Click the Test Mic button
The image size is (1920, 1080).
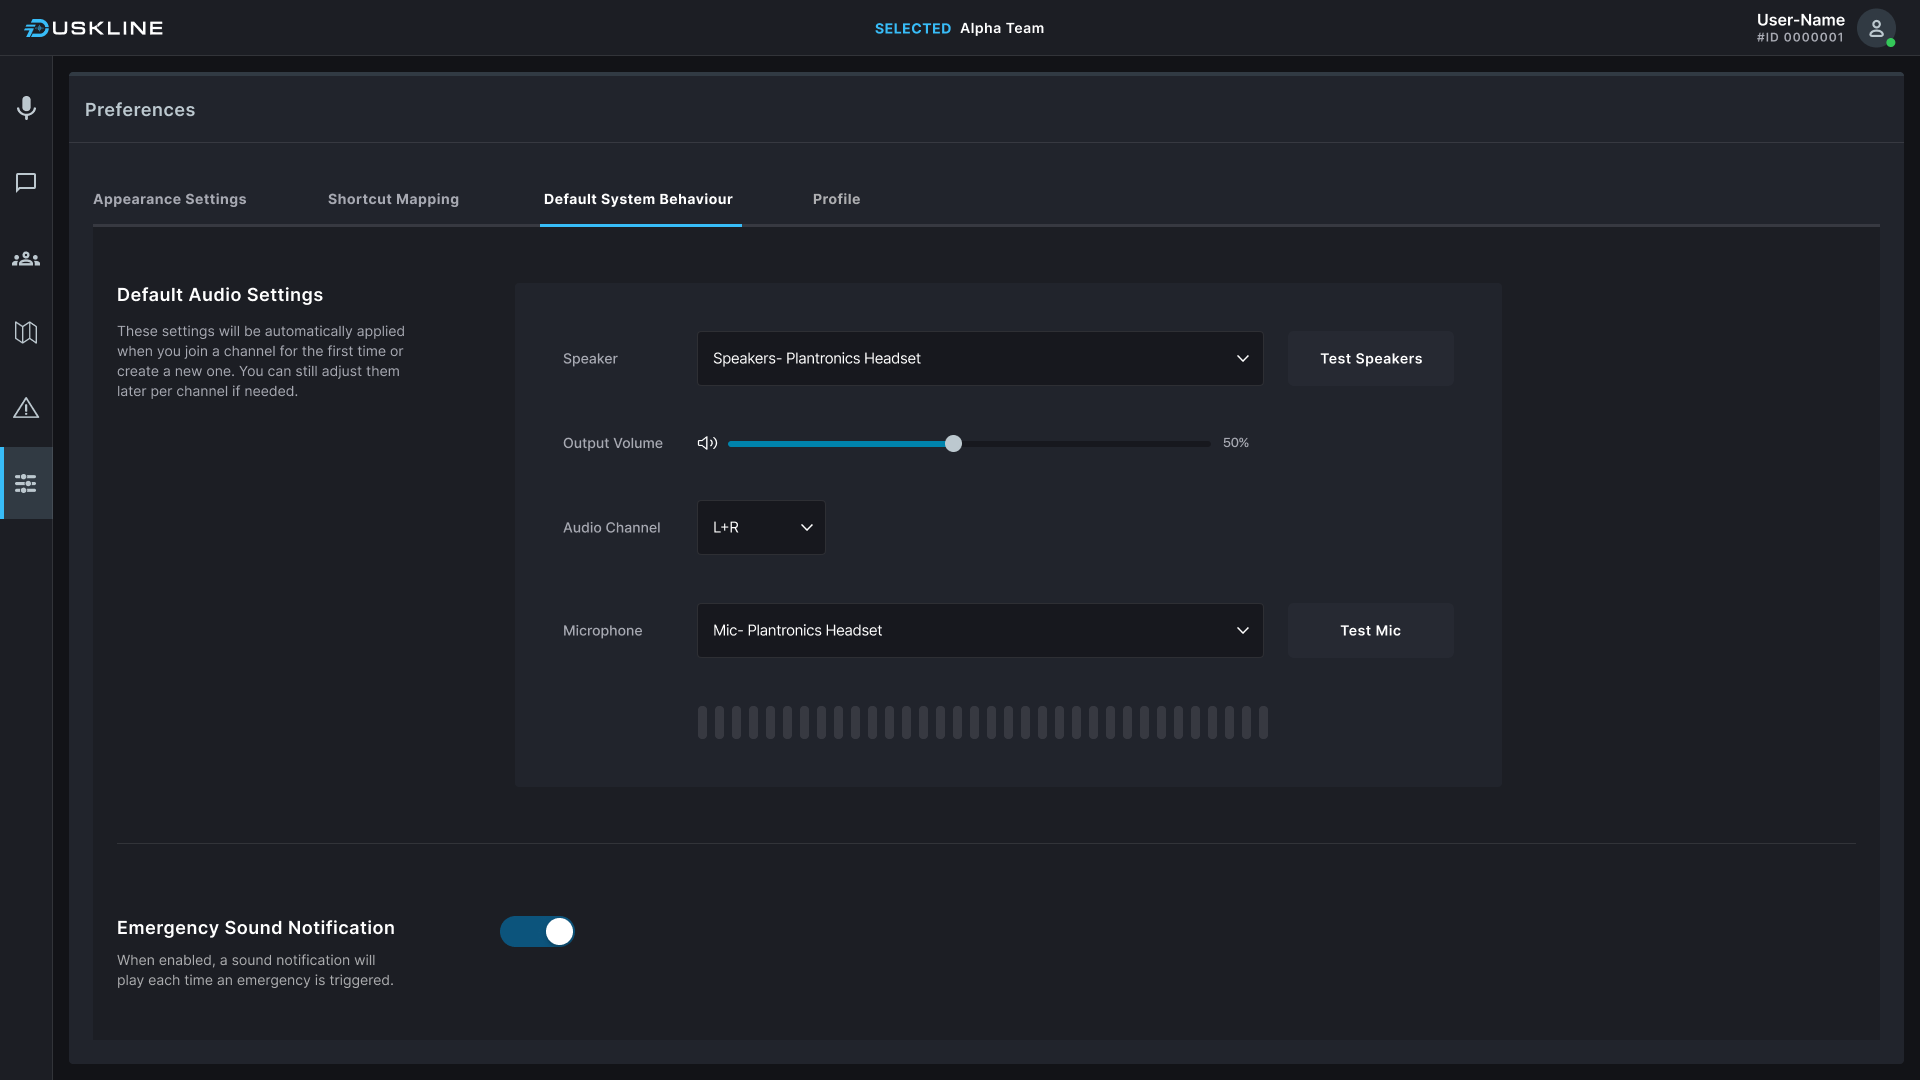(x=1371, y=630)
